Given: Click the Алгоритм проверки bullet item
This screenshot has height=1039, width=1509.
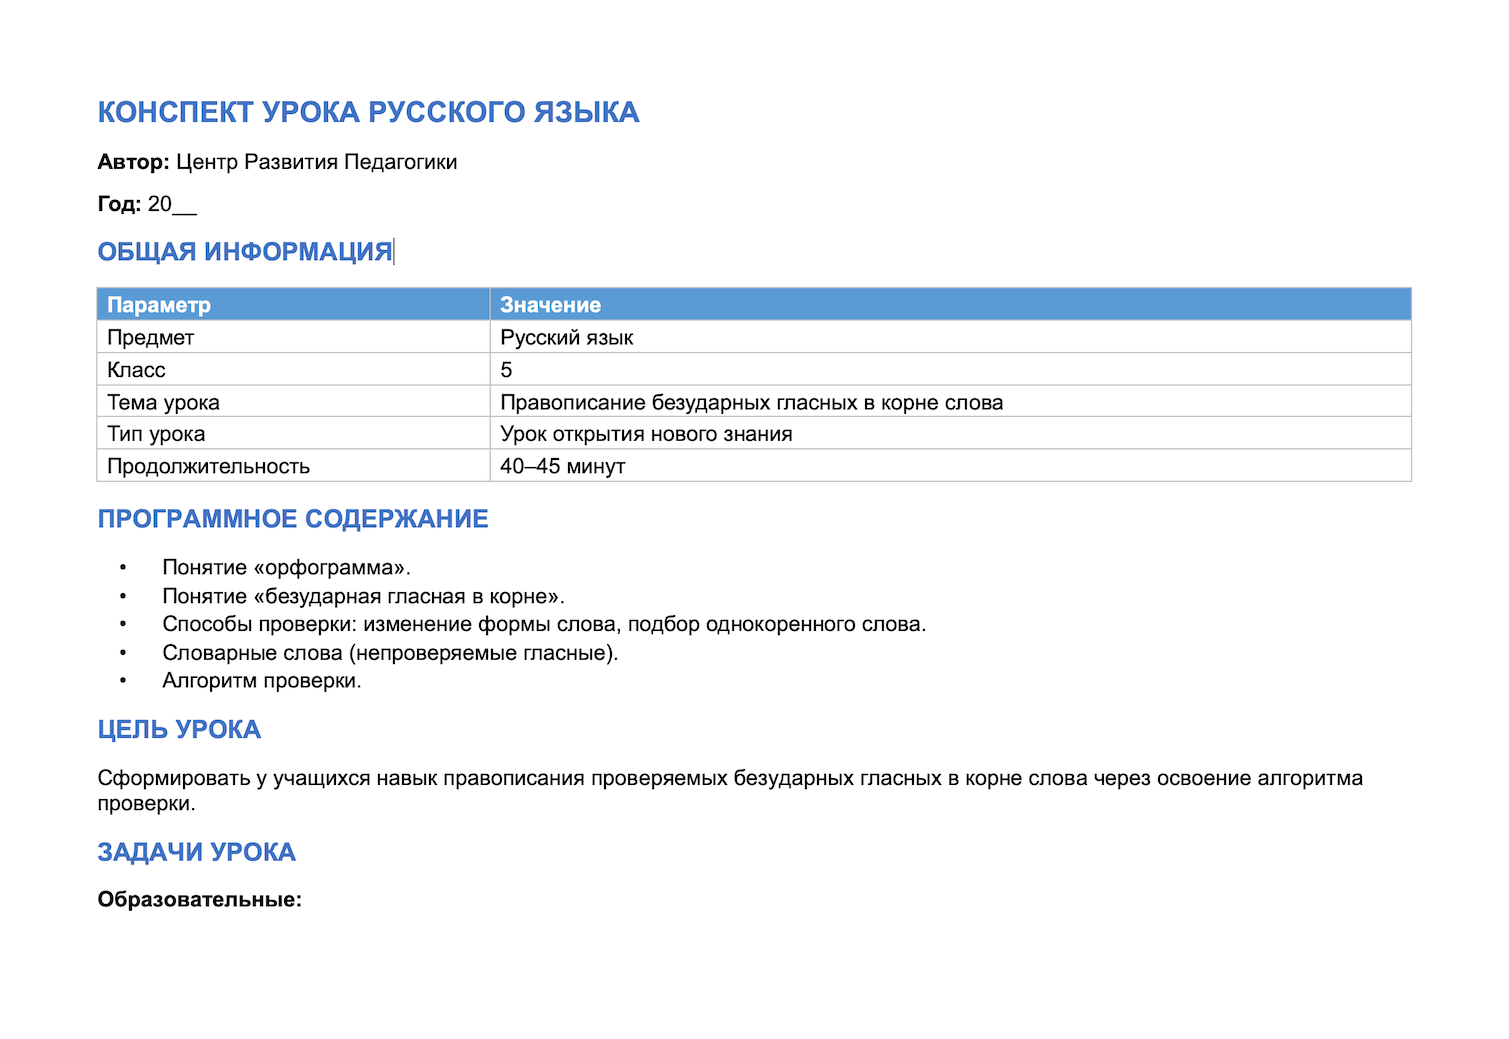Looking at the screenshot, I should (x=262, y=681).
